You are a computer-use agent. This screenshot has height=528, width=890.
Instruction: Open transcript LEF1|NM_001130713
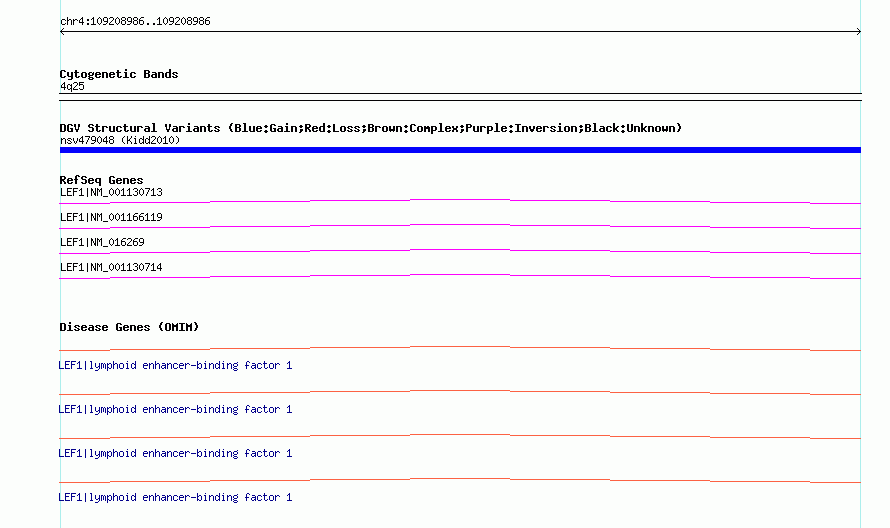click(111, 192)
